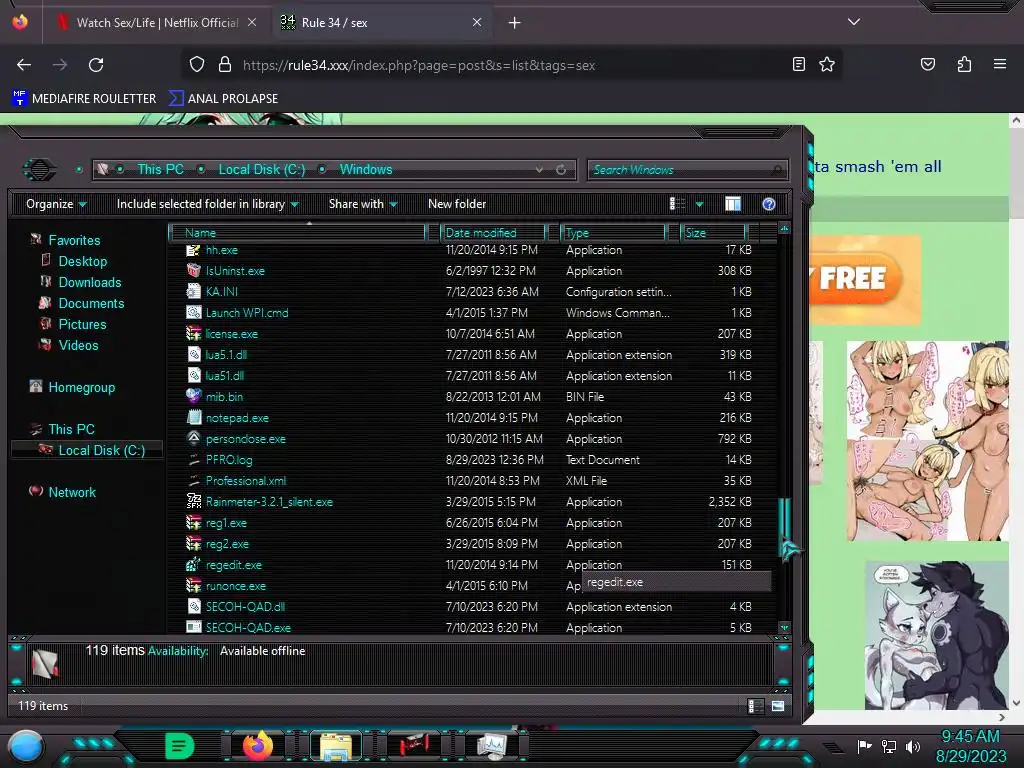Click the Firefox forward arrow button
Screen dimensions: 1024x768
(x=60, y=65)
